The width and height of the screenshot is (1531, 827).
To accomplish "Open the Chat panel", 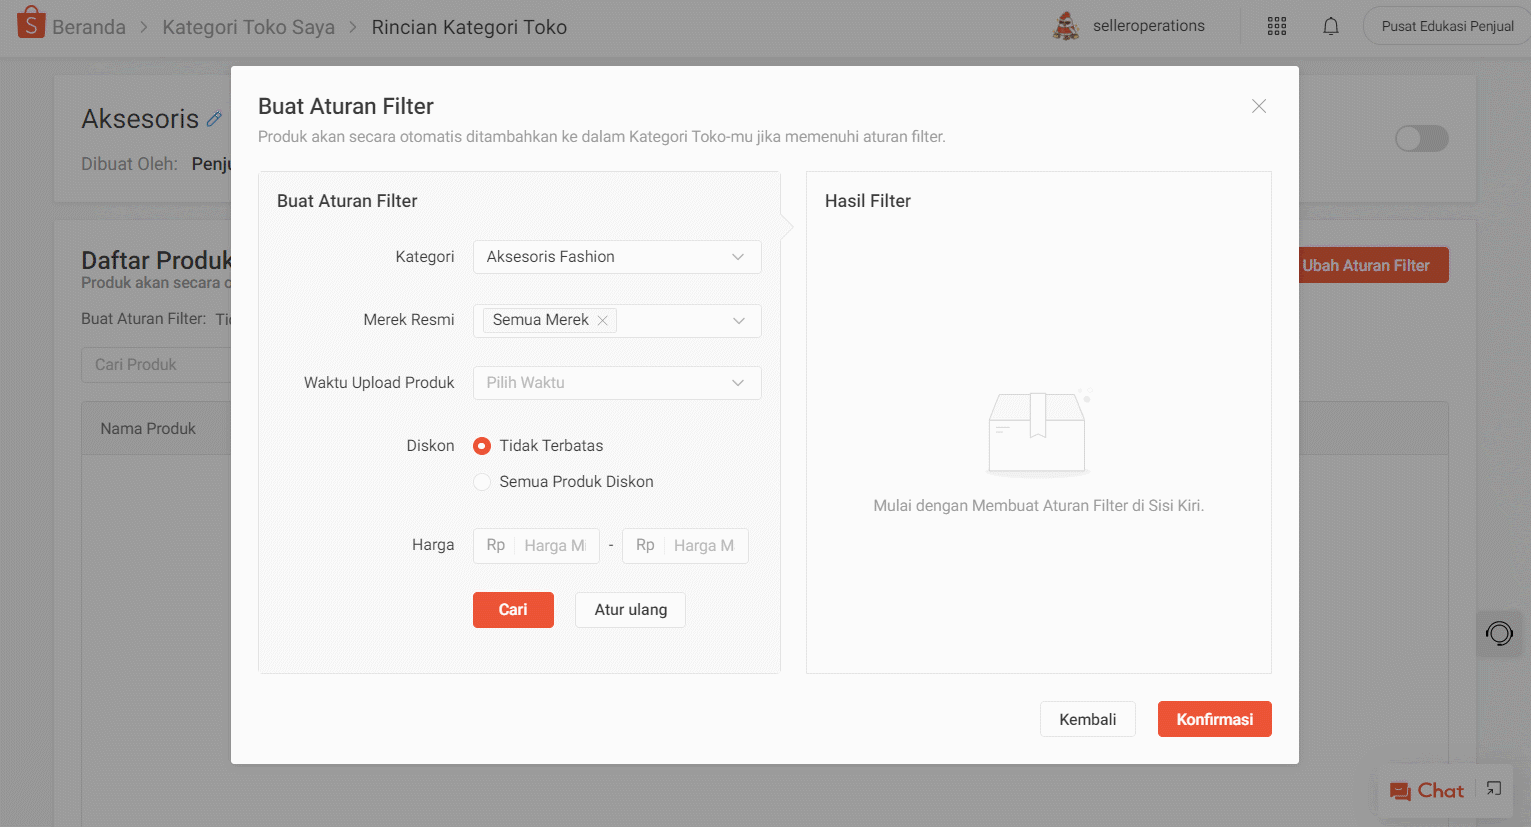I will click(1427, 791).
